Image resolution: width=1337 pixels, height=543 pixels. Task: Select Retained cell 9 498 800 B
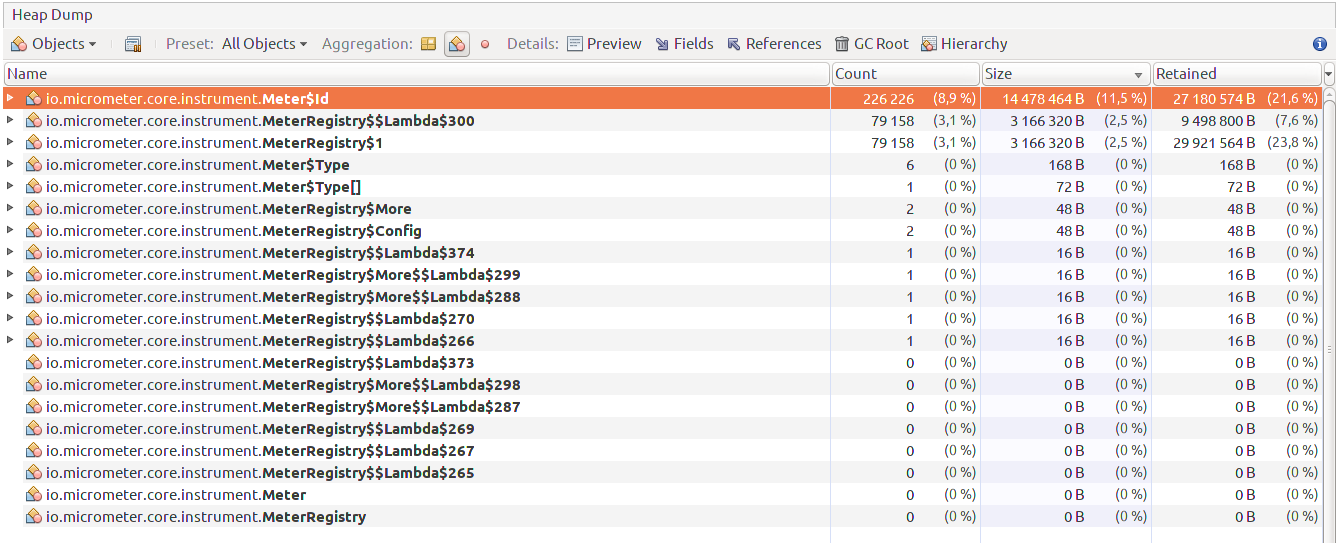click(x=1213, y=121)
